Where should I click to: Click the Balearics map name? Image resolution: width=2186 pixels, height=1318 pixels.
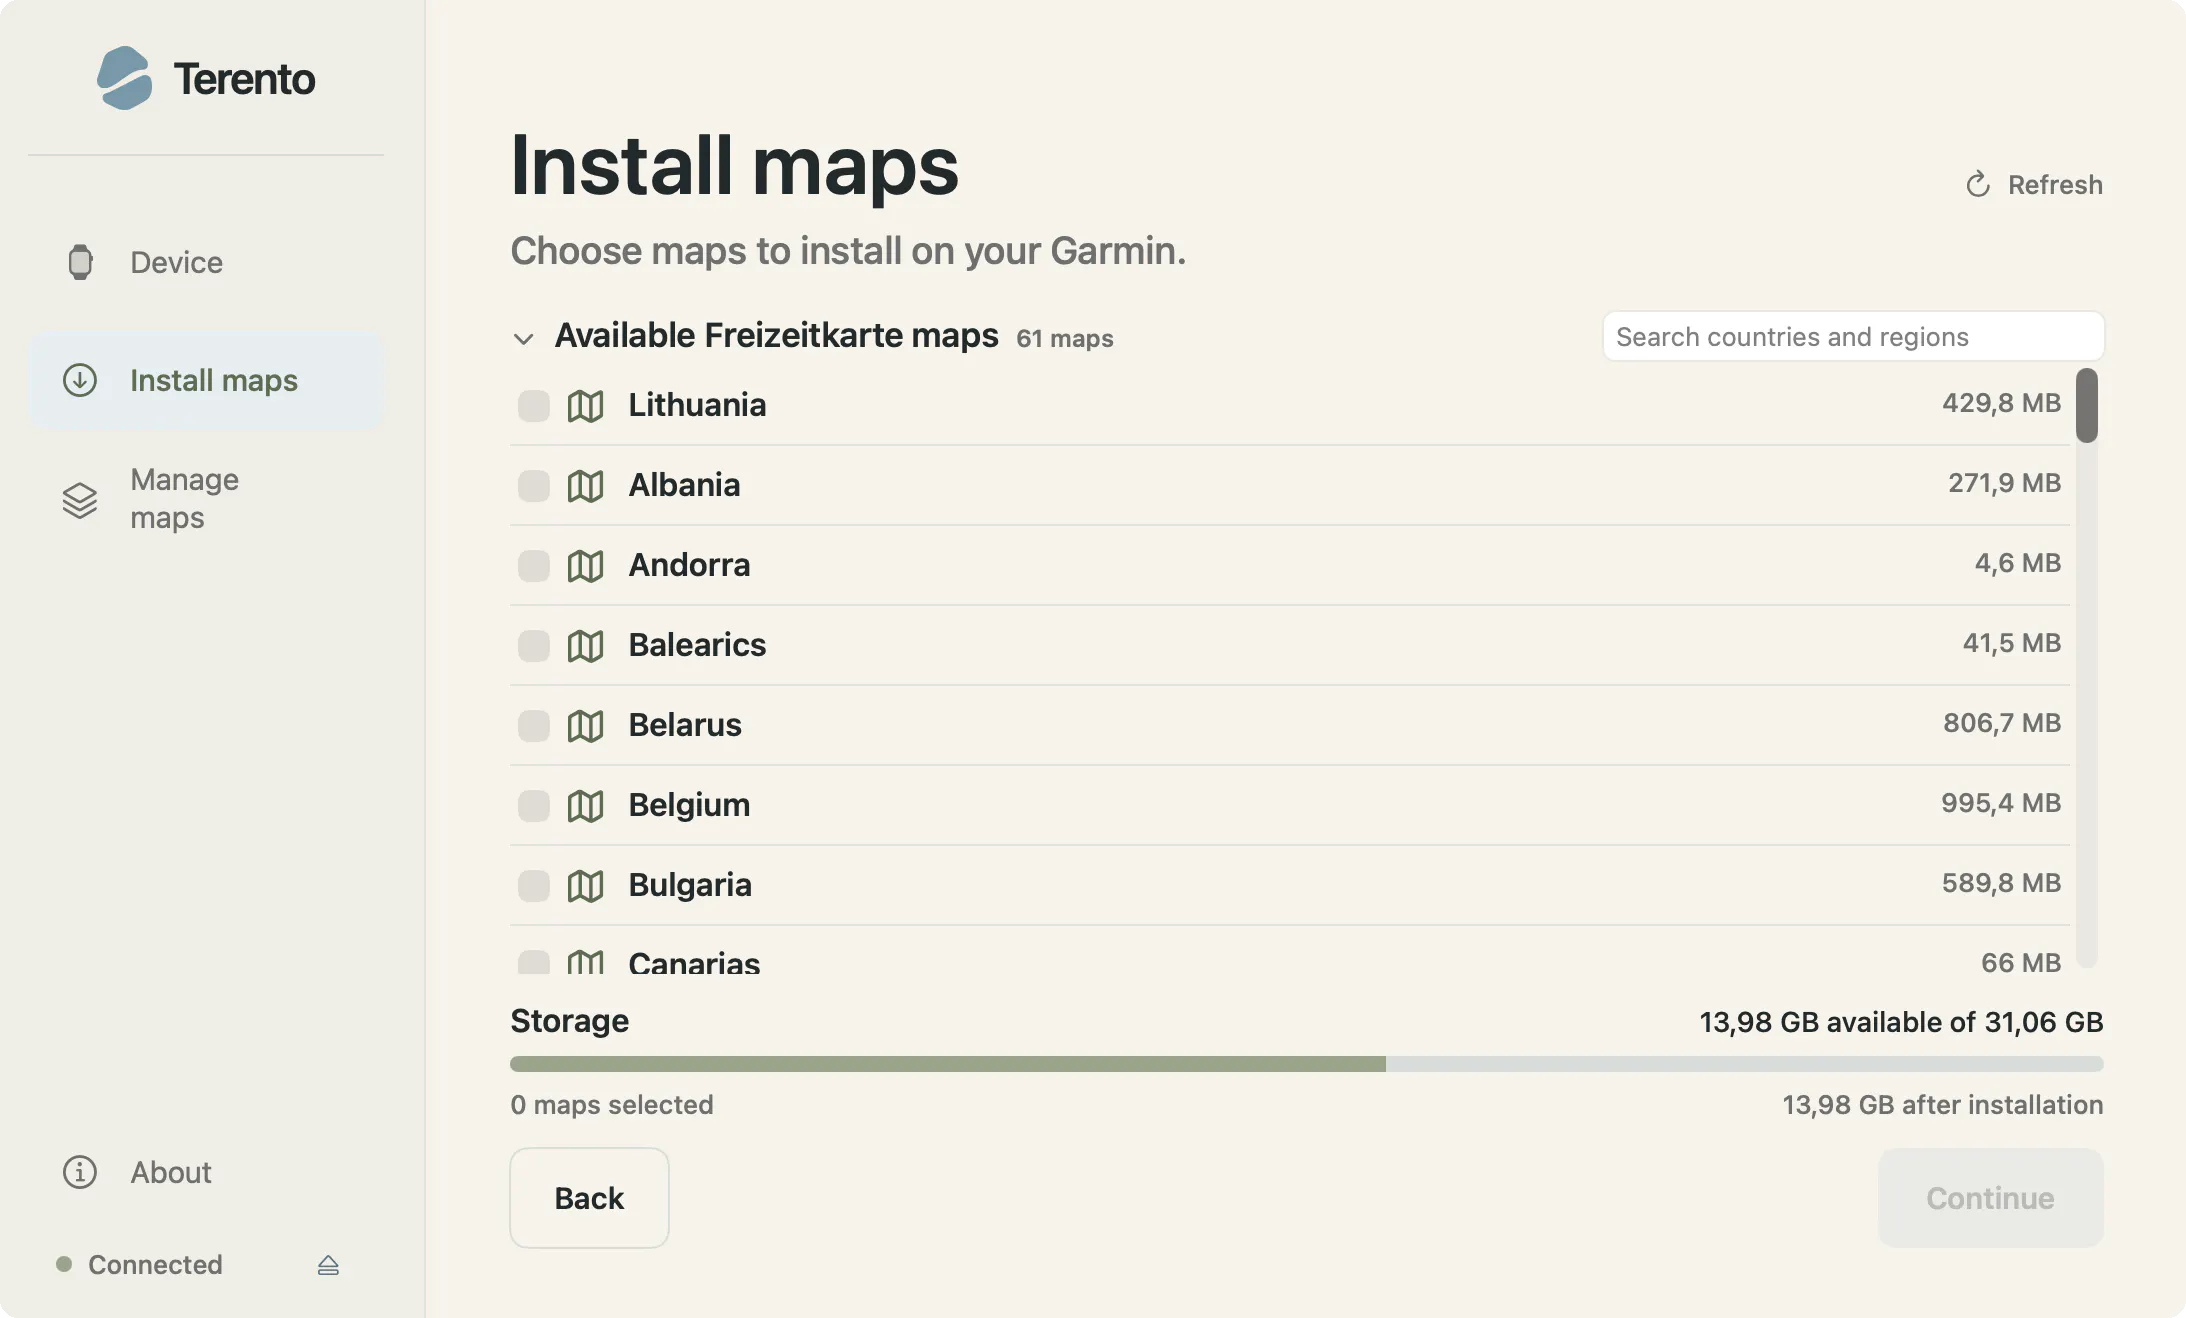point(697,645)
